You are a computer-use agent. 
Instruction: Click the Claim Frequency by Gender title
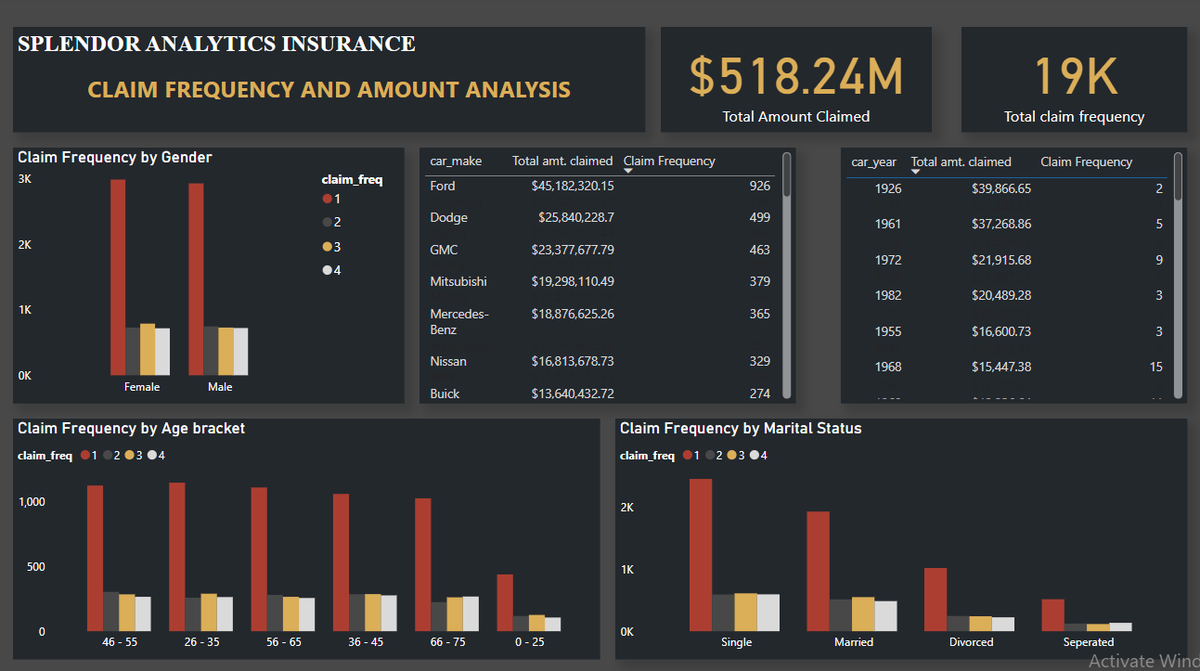(115, 158)
